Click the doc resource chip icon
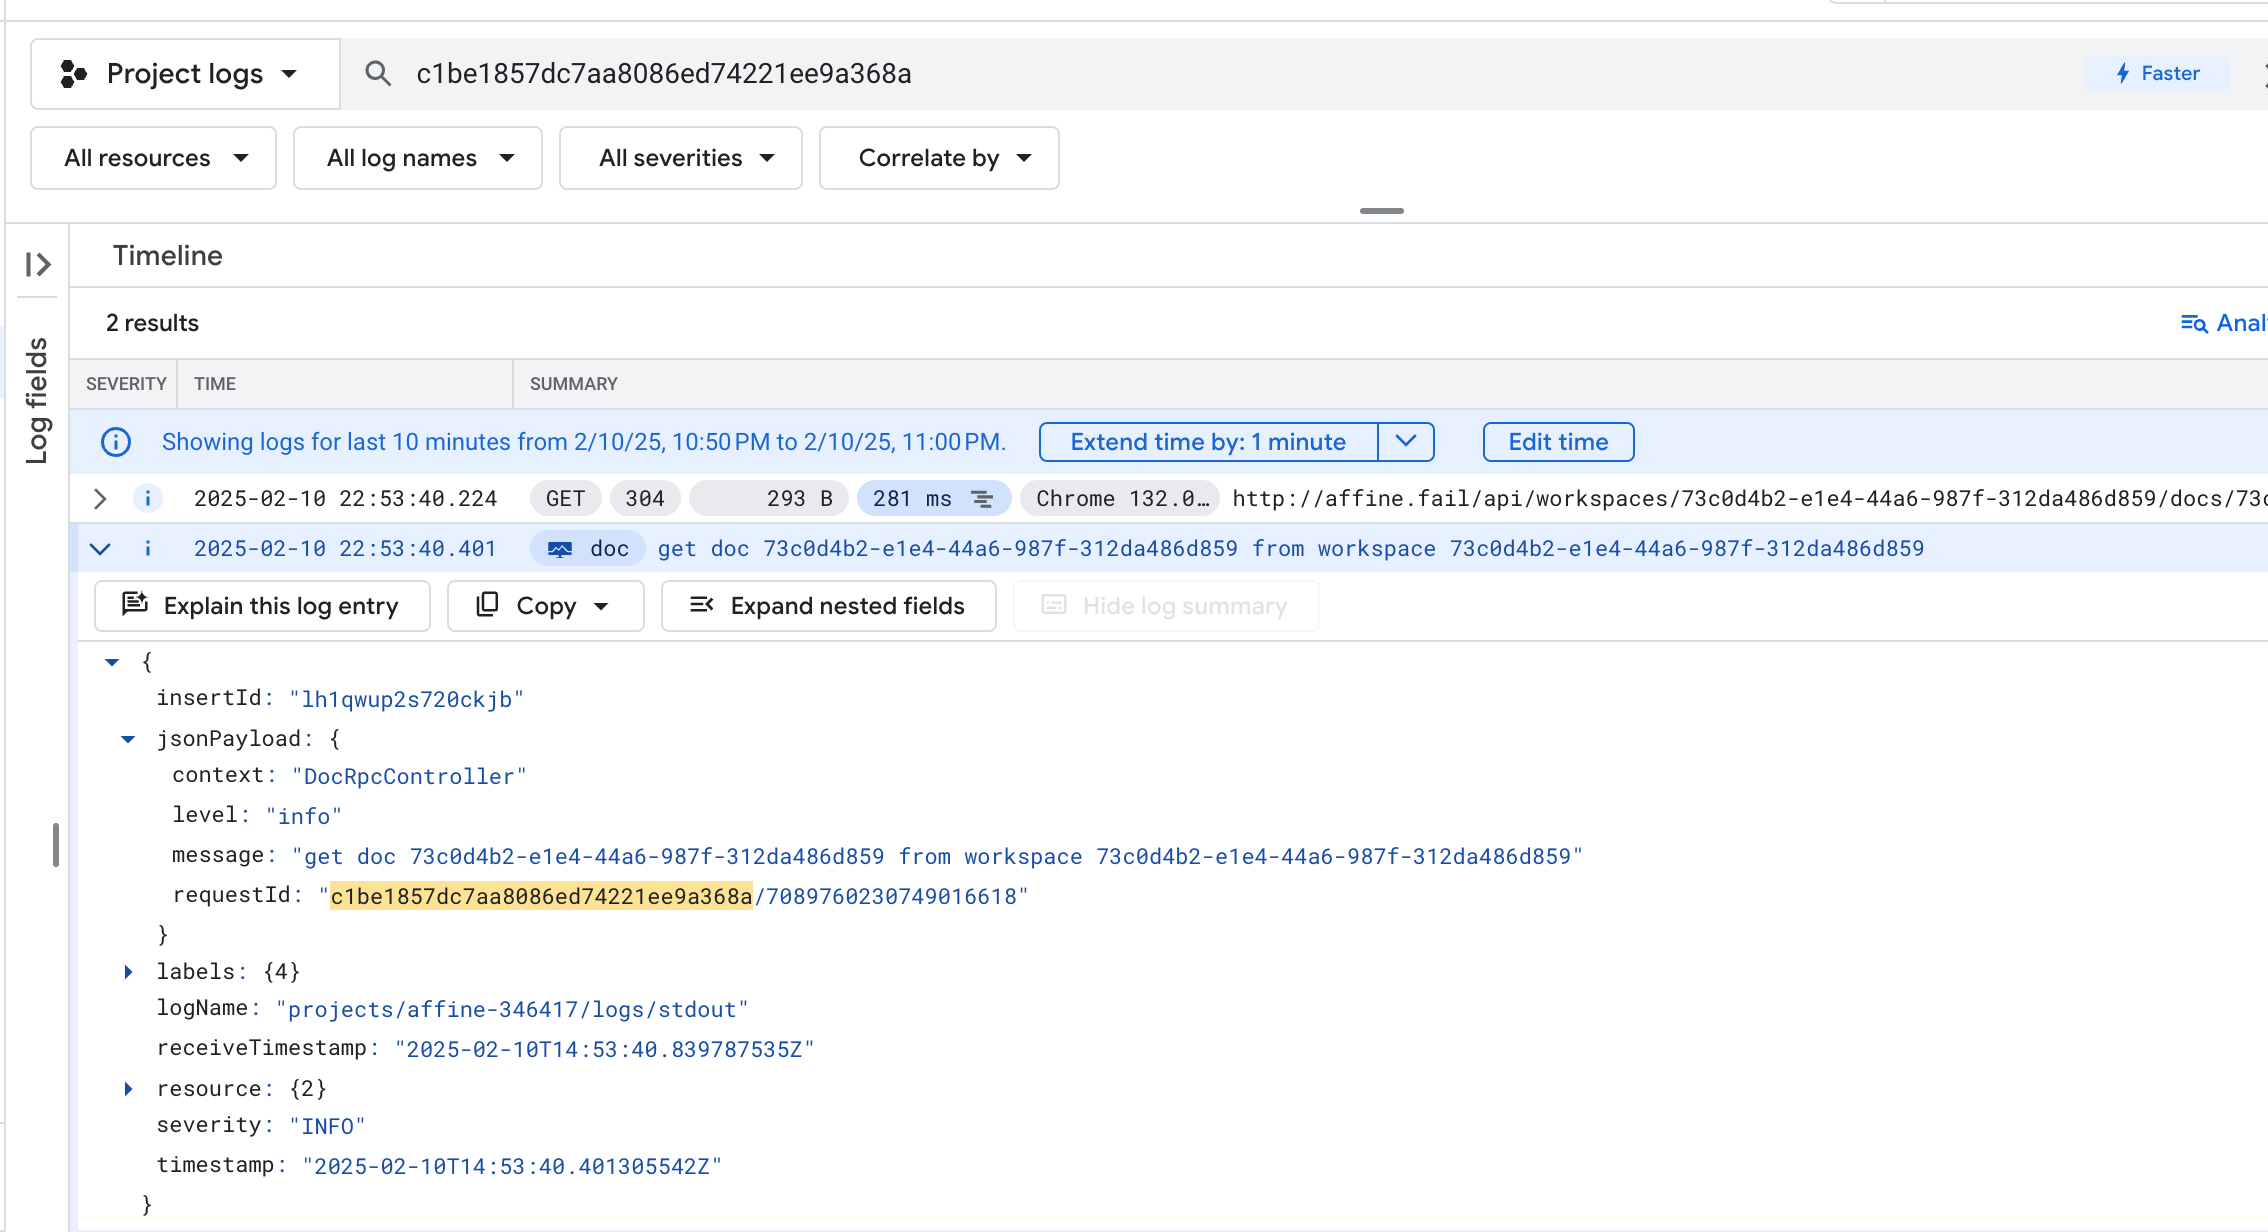The width and height of the screenshot is (2268, 1232). (560, 549)
